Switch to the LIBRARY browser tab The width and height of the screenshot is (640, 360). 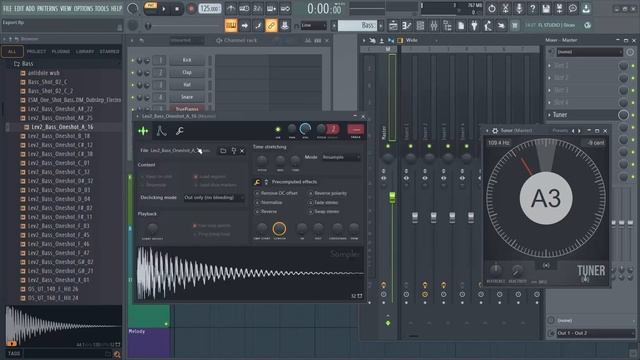coord(85,52)
